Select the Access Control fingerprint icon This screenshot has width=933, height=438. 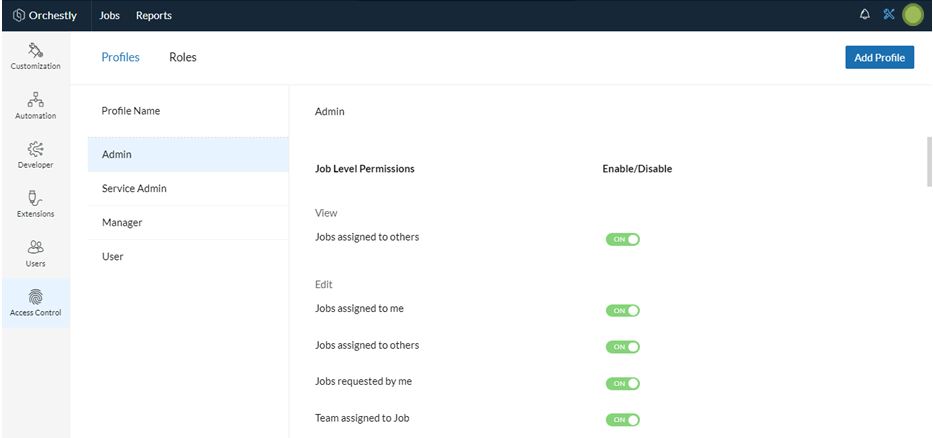coord(36,296)
